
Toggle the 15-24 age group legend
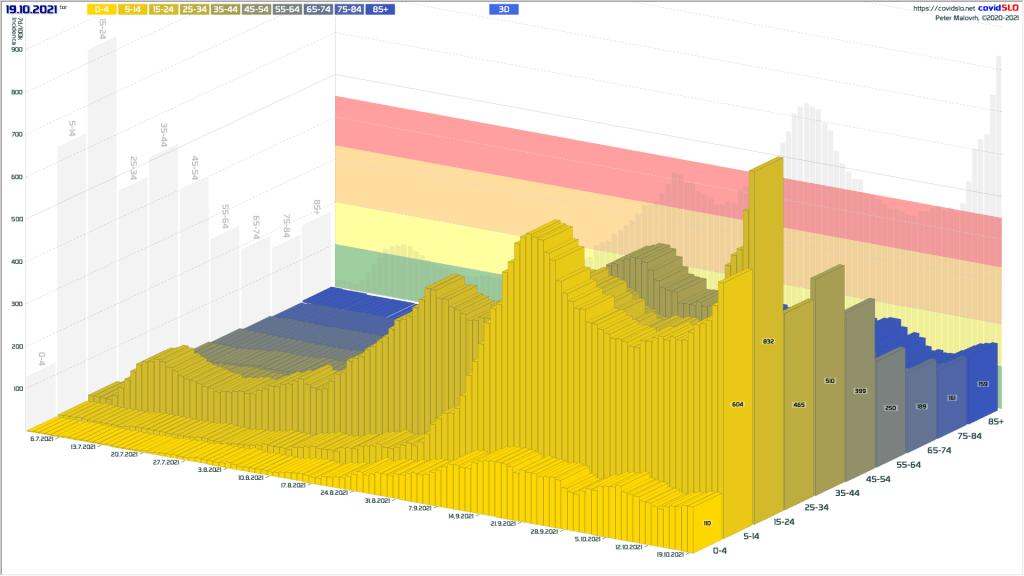pyautogui.click(x=164, y=9)
